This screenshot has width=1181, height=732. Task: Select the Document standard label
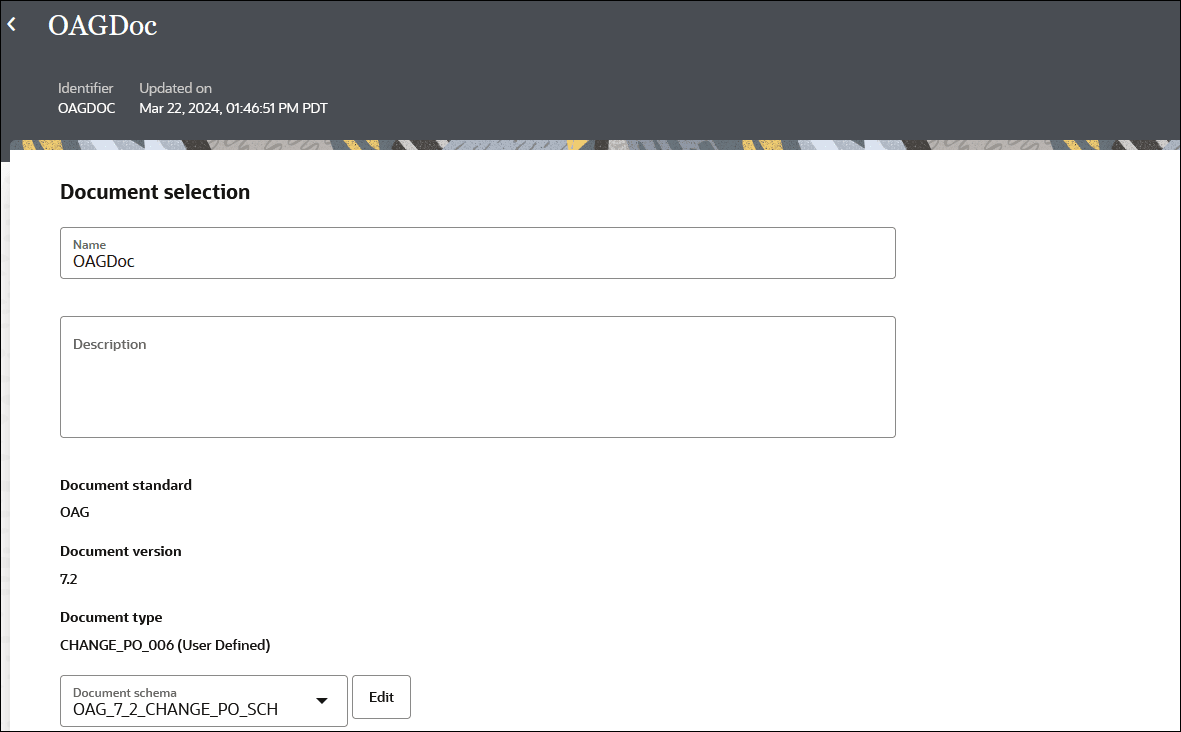tap(126, 485)
